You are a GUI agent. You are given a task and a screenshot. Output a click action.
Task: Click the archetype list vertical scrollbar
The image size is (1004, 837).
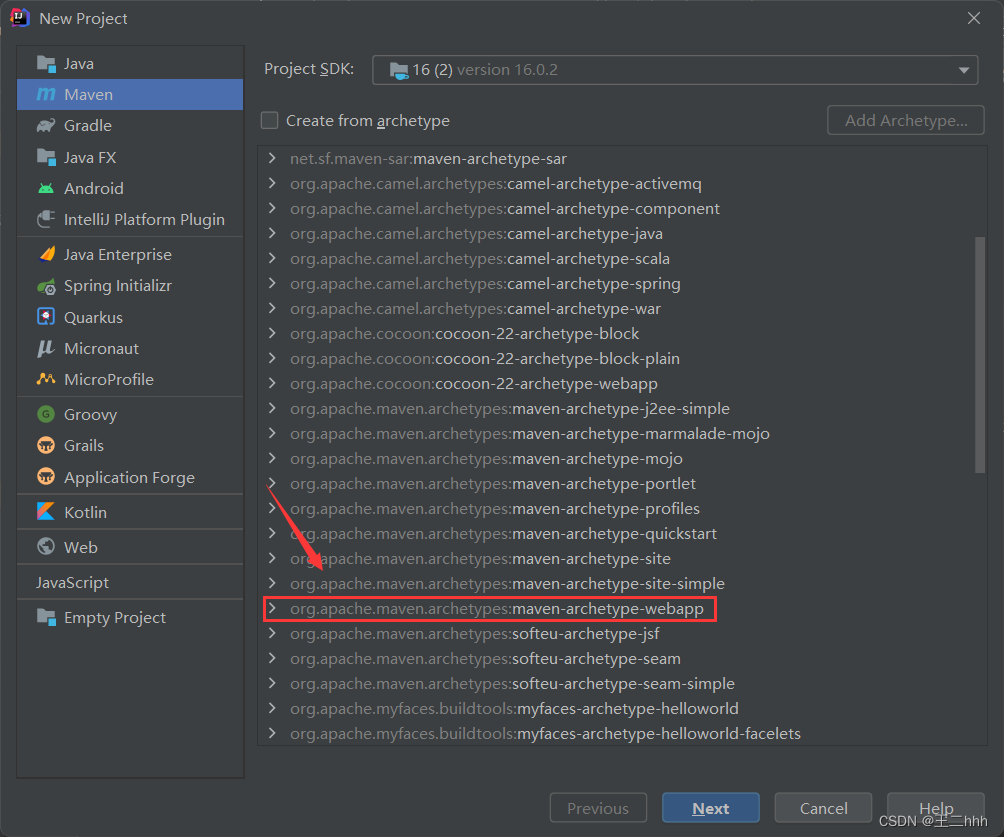point(979,355)
